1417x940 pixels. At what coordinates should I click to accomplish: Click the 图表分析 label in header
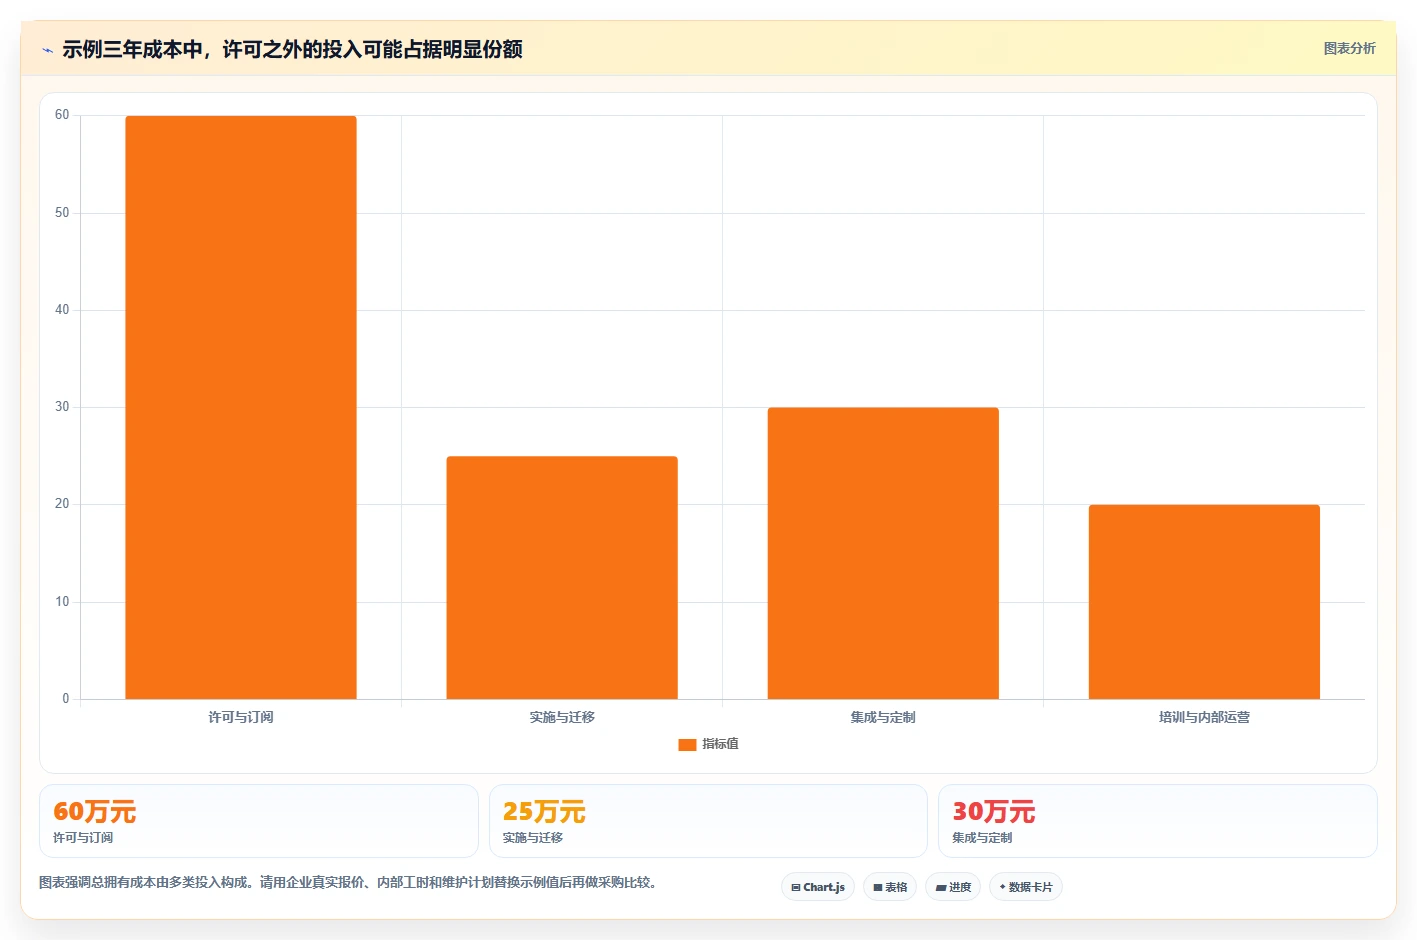tap(1349, 48)
